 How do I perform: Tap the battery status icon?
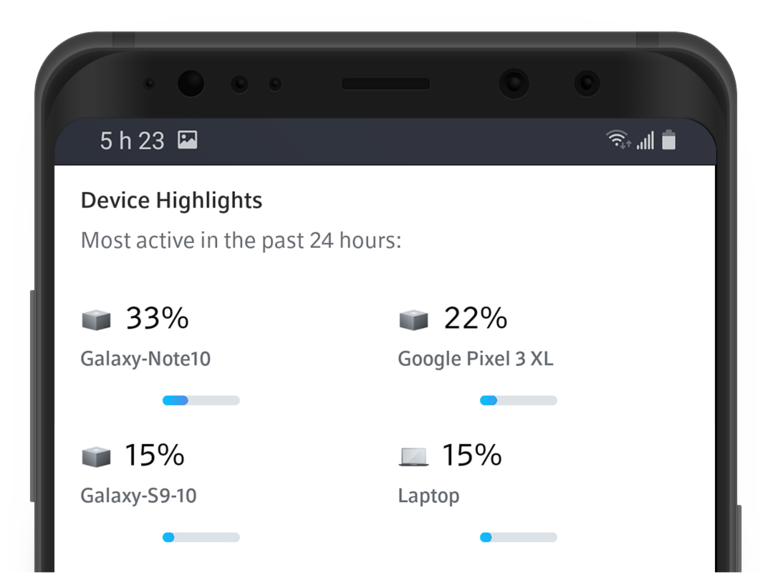coord(669,140)
